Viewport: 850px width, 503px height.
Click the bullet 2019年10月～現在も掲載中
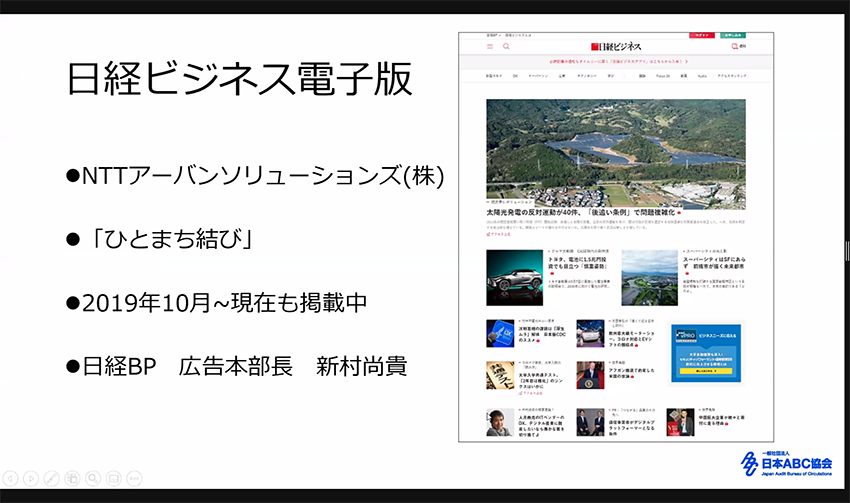click(x=216, y=302)
